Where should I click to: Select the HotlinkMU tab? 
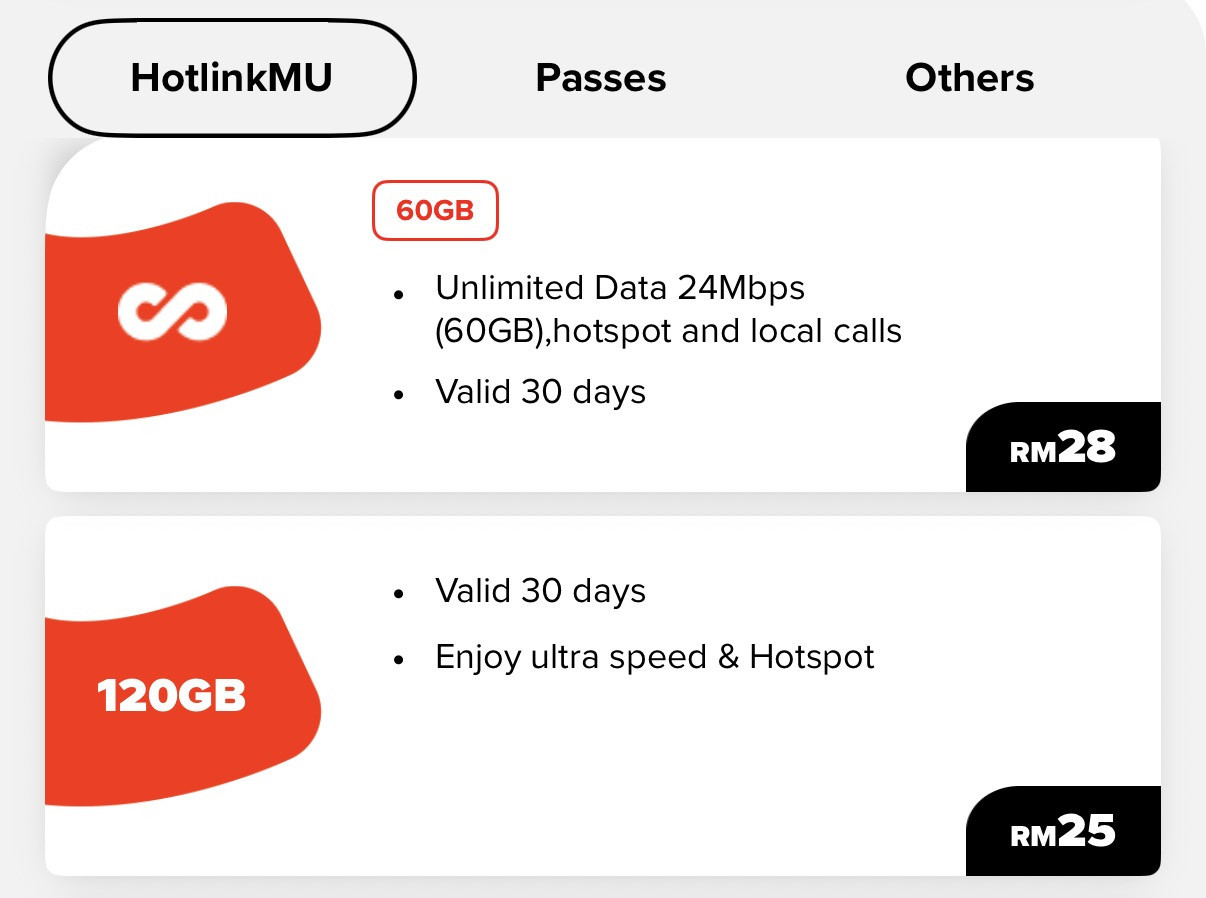[x=231, y=78]
